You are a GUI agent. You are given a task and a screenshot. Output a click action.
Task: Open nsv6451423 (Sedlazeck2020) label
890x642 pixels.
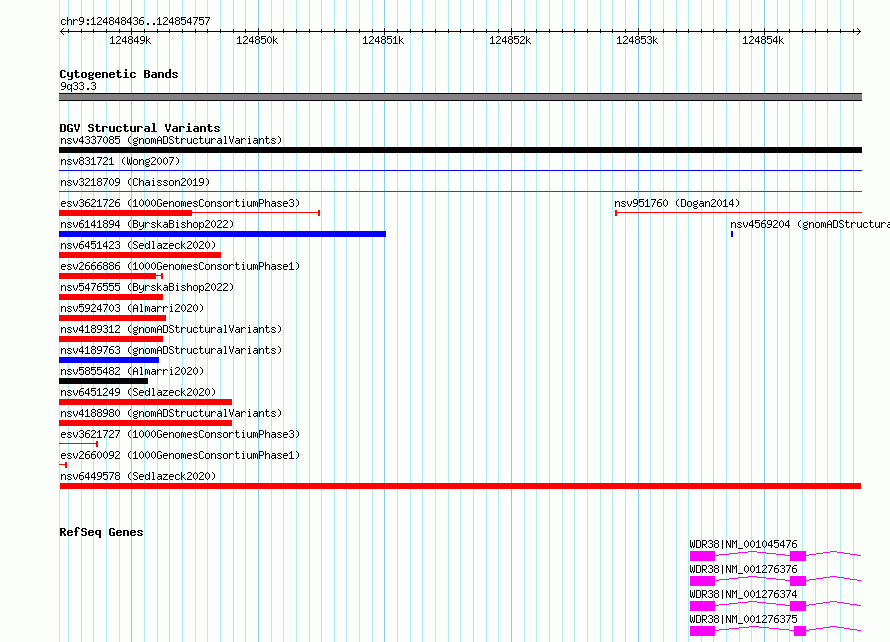(x=138, y=245)
